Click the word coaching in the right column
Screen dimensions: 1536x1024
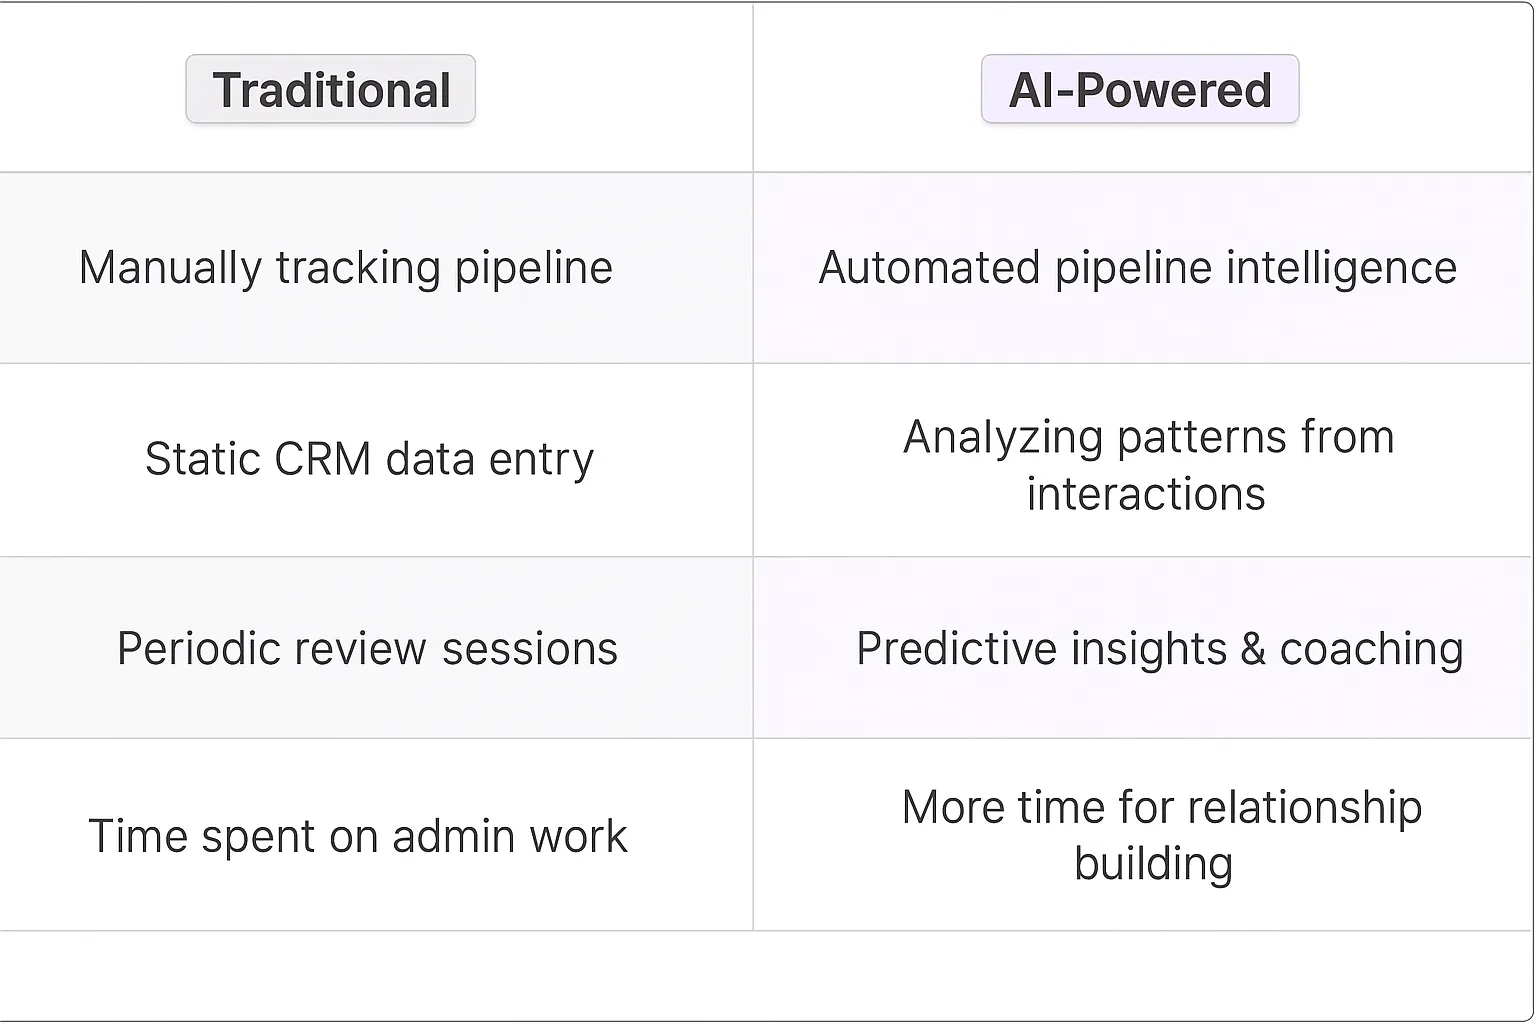[1371, 650]
